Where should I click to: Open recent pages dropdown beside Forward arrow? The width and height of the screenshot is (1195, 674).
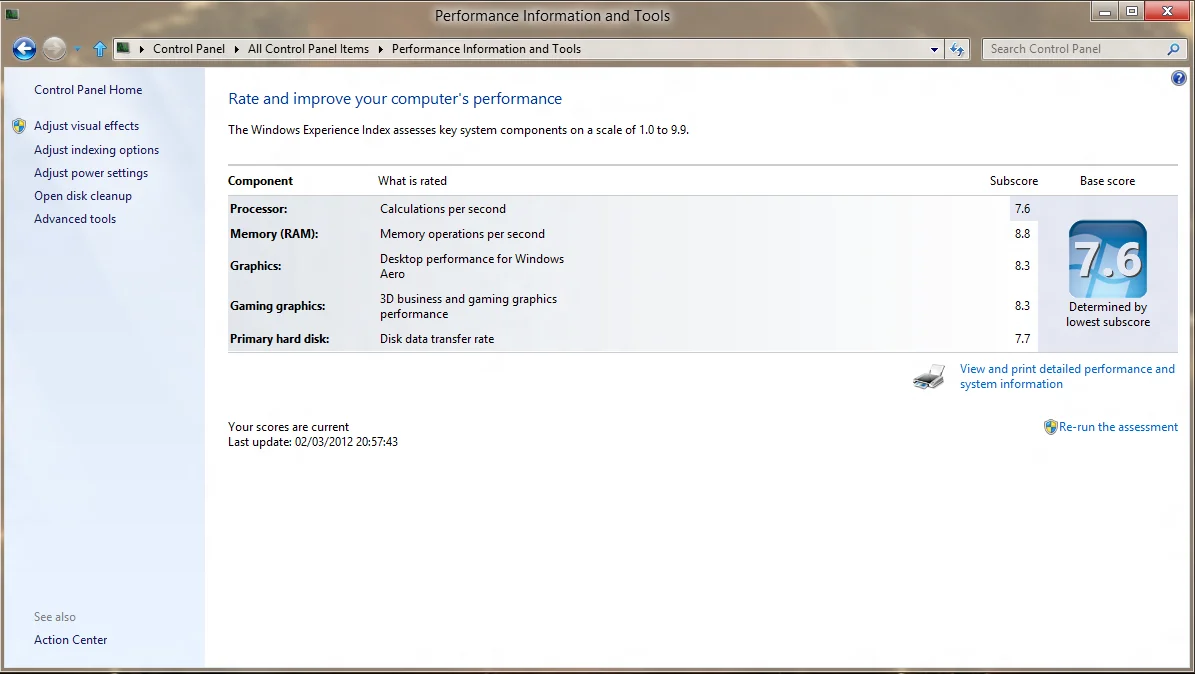coord(77,50)
